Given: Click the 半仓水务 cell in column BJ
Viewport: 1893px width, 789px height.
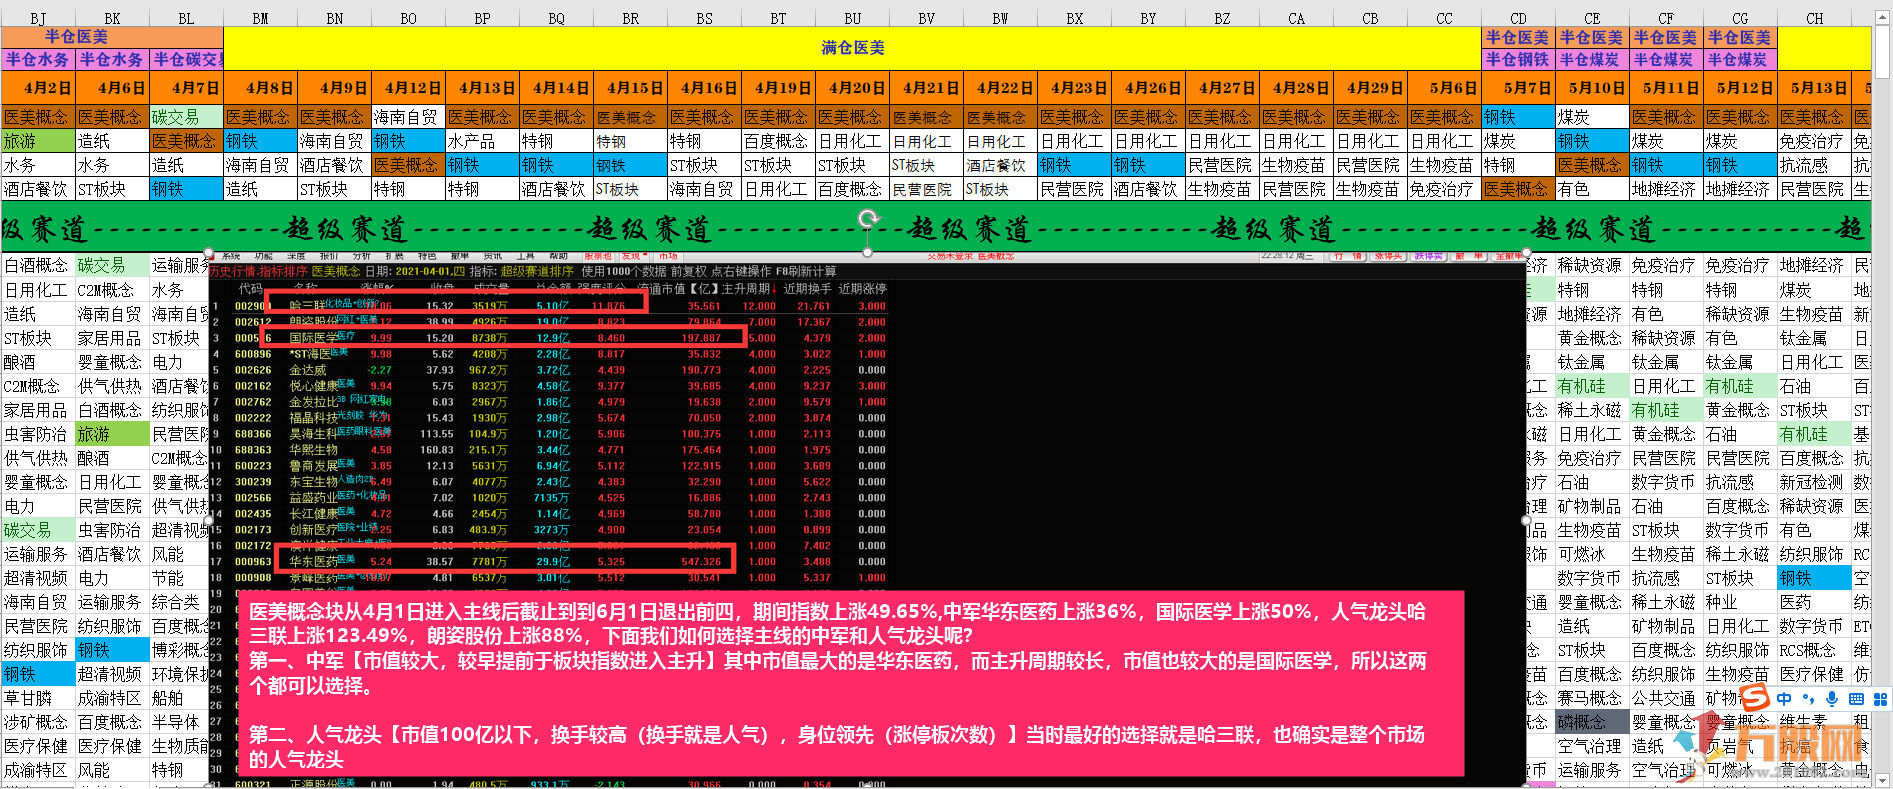Looking at the screenshot, I should (x=38, y=59).
